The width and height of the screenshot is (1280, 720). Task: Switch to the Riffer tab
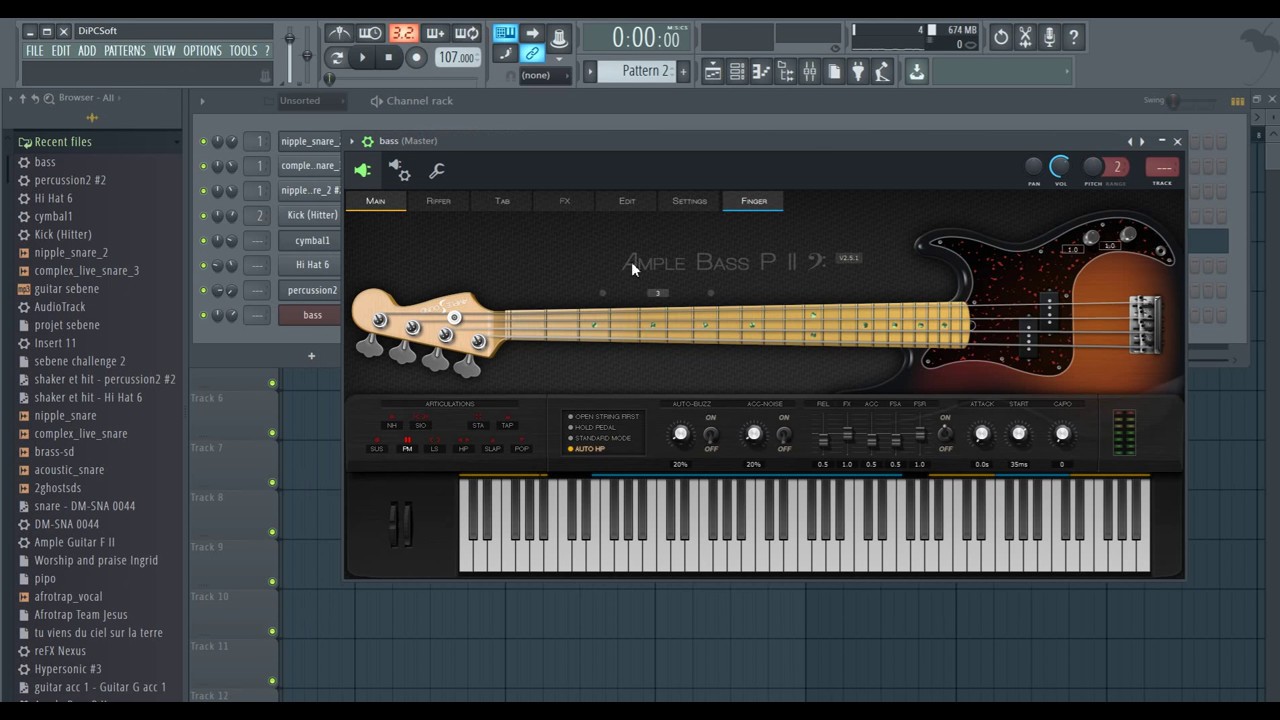pyautogui.click(x=438, y=201)
